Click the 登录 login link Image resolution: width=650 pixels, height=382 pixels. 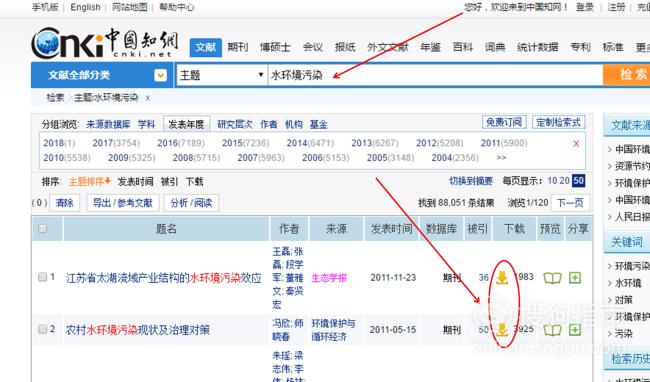[585, 7]
